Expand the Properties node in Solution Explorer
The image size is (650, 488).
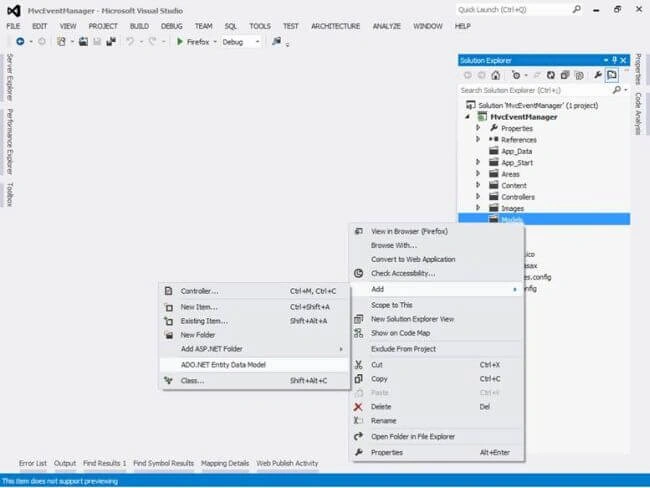tap(478, 128)
